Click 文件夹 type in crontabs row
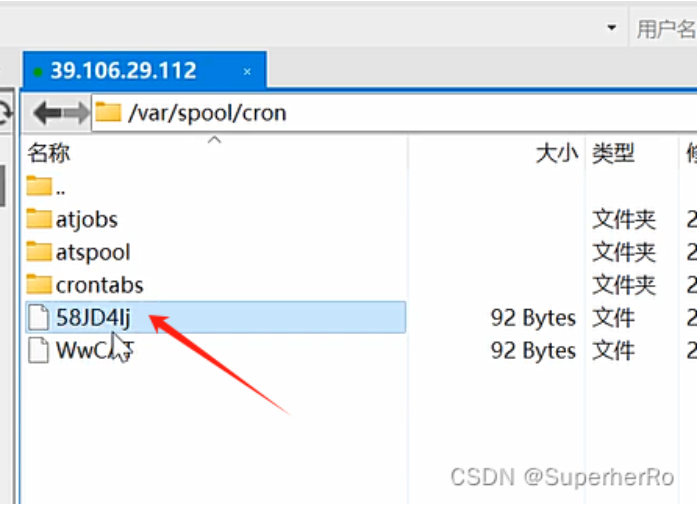 tap(624, 285)
